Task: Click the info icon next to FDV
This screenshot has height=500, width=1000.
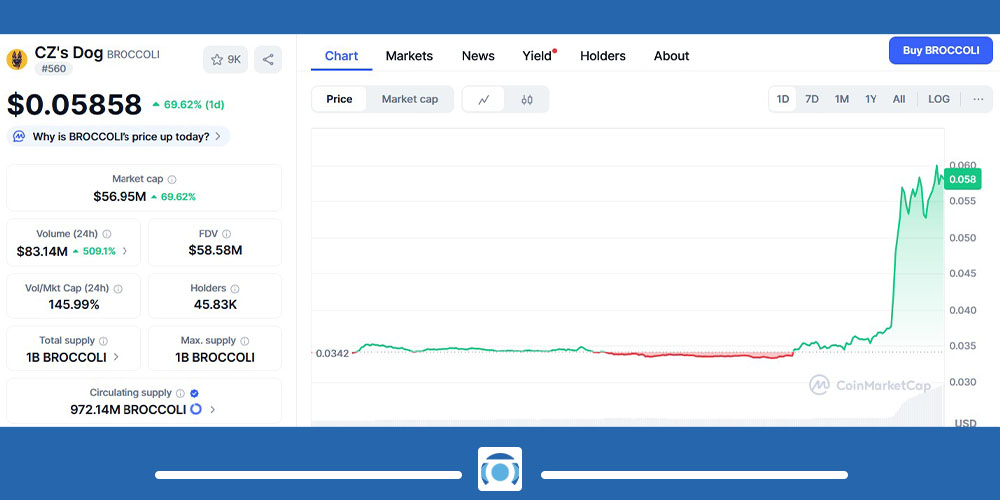Action: tap(226, 234)
